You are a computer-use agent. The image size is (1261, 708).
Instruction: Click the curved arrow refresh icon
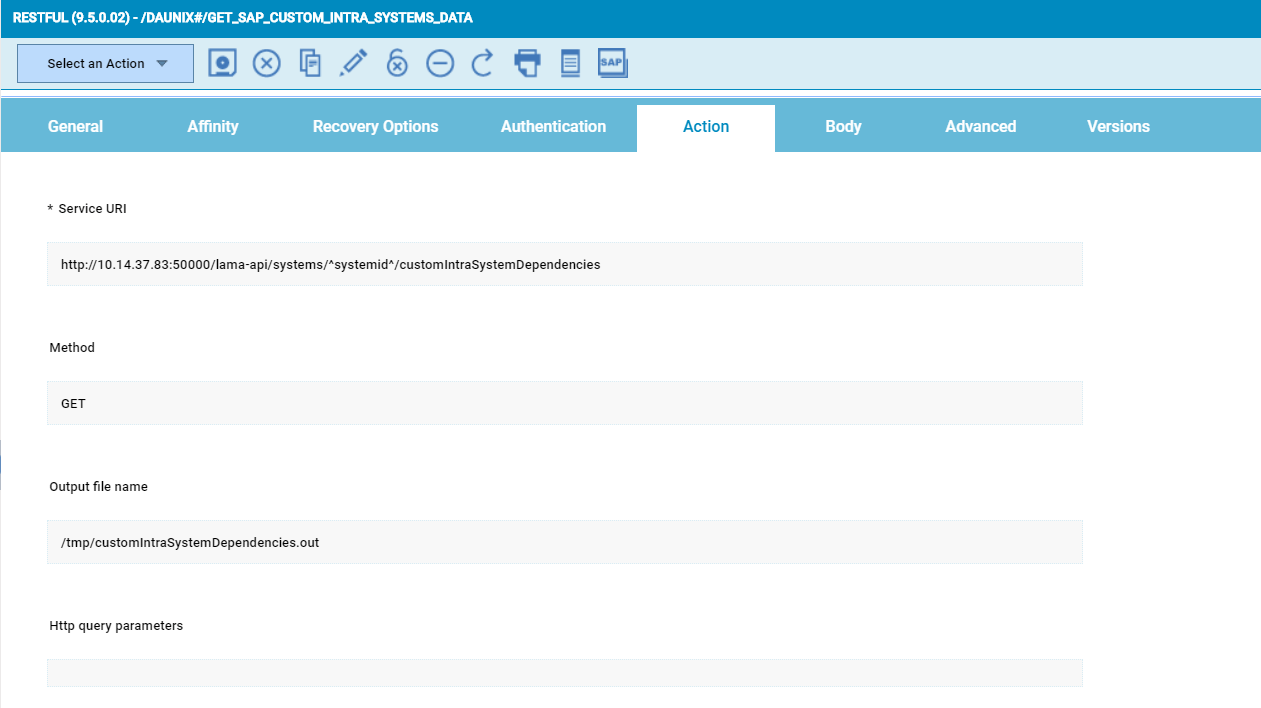tap(483, 63)
